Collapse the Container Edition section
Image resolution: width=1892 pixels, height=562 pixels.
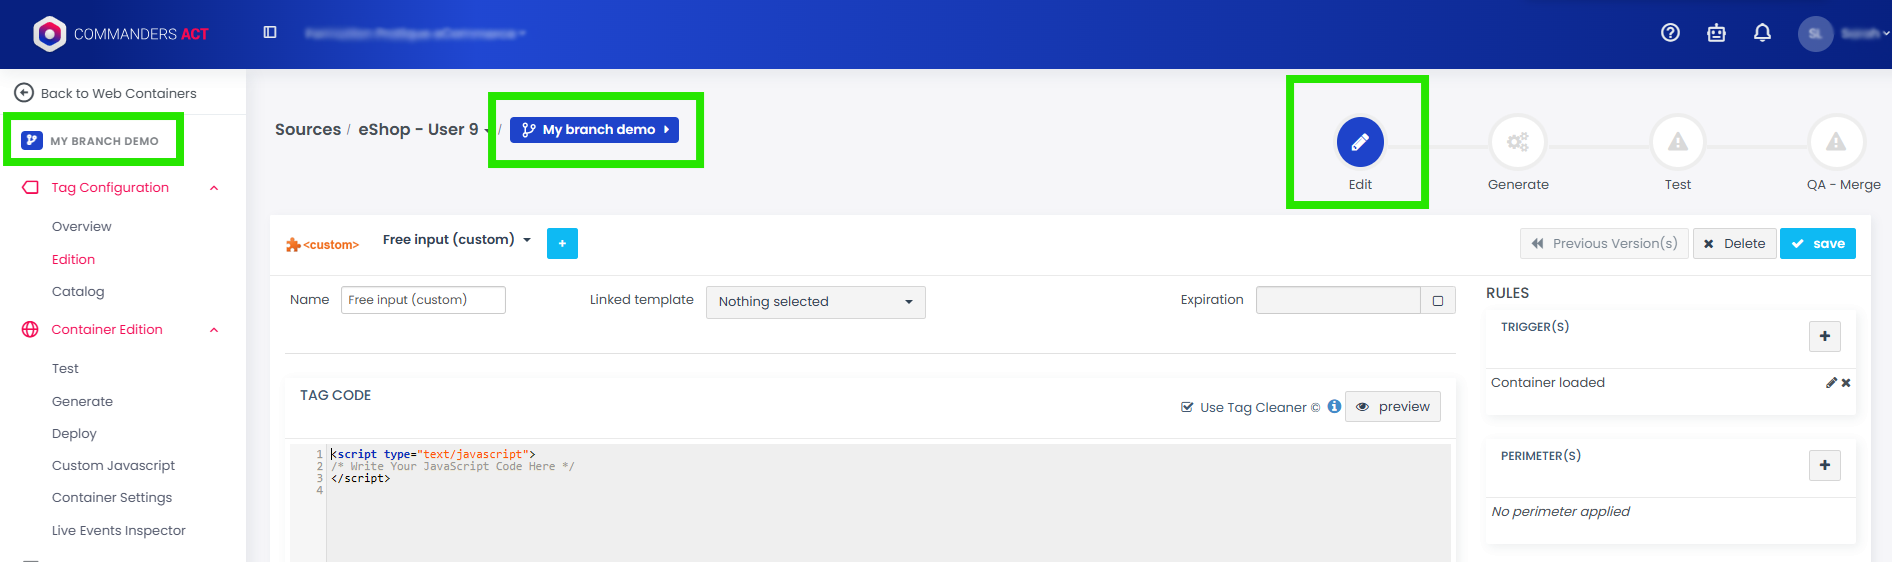214,330
